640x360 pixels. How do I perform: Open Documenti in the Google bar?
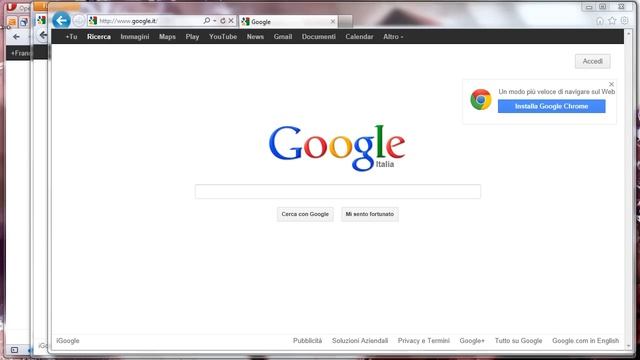(x=319, y=37)
